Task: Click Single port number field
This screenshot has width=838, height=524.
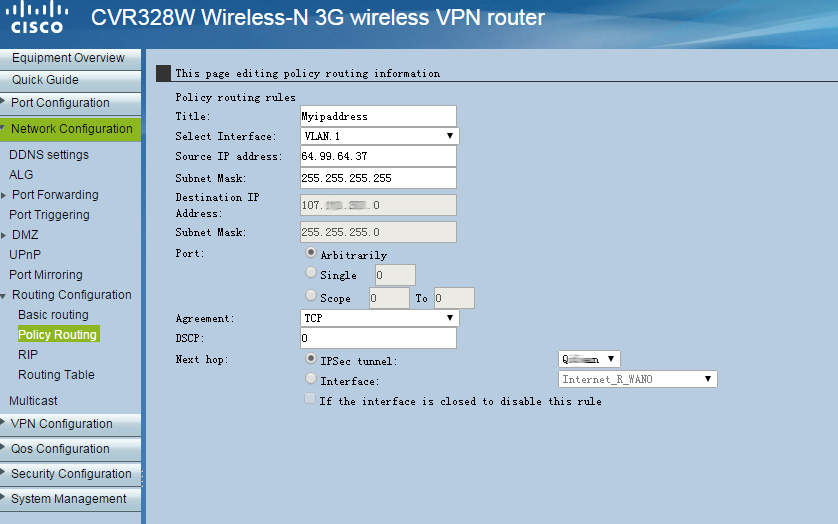Action: tap(395, 275)
